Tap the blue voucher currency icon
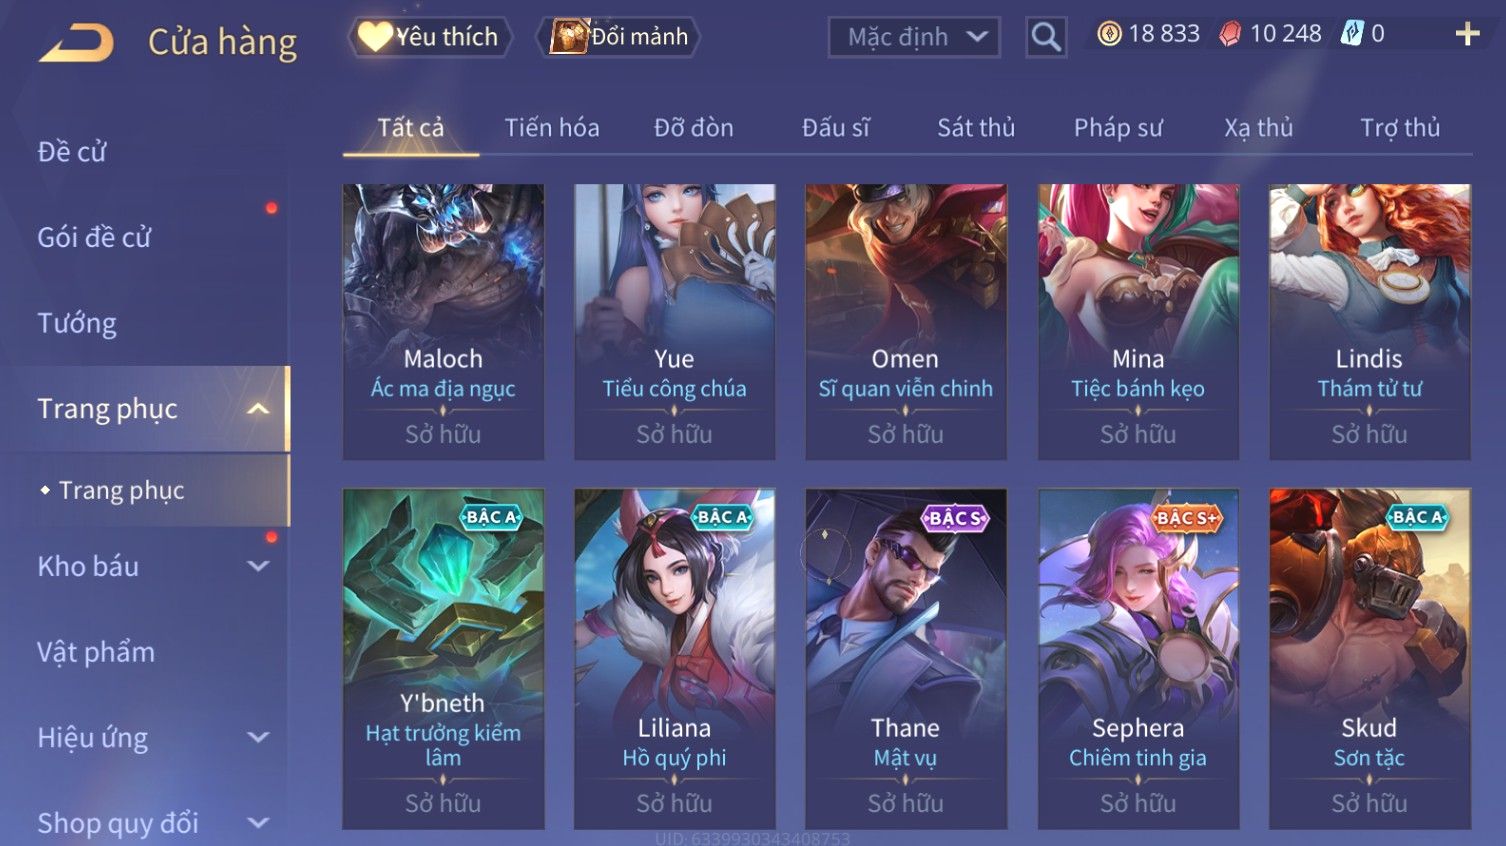Viewport: 1506px width, 846px height. (x=1352, y=34)
